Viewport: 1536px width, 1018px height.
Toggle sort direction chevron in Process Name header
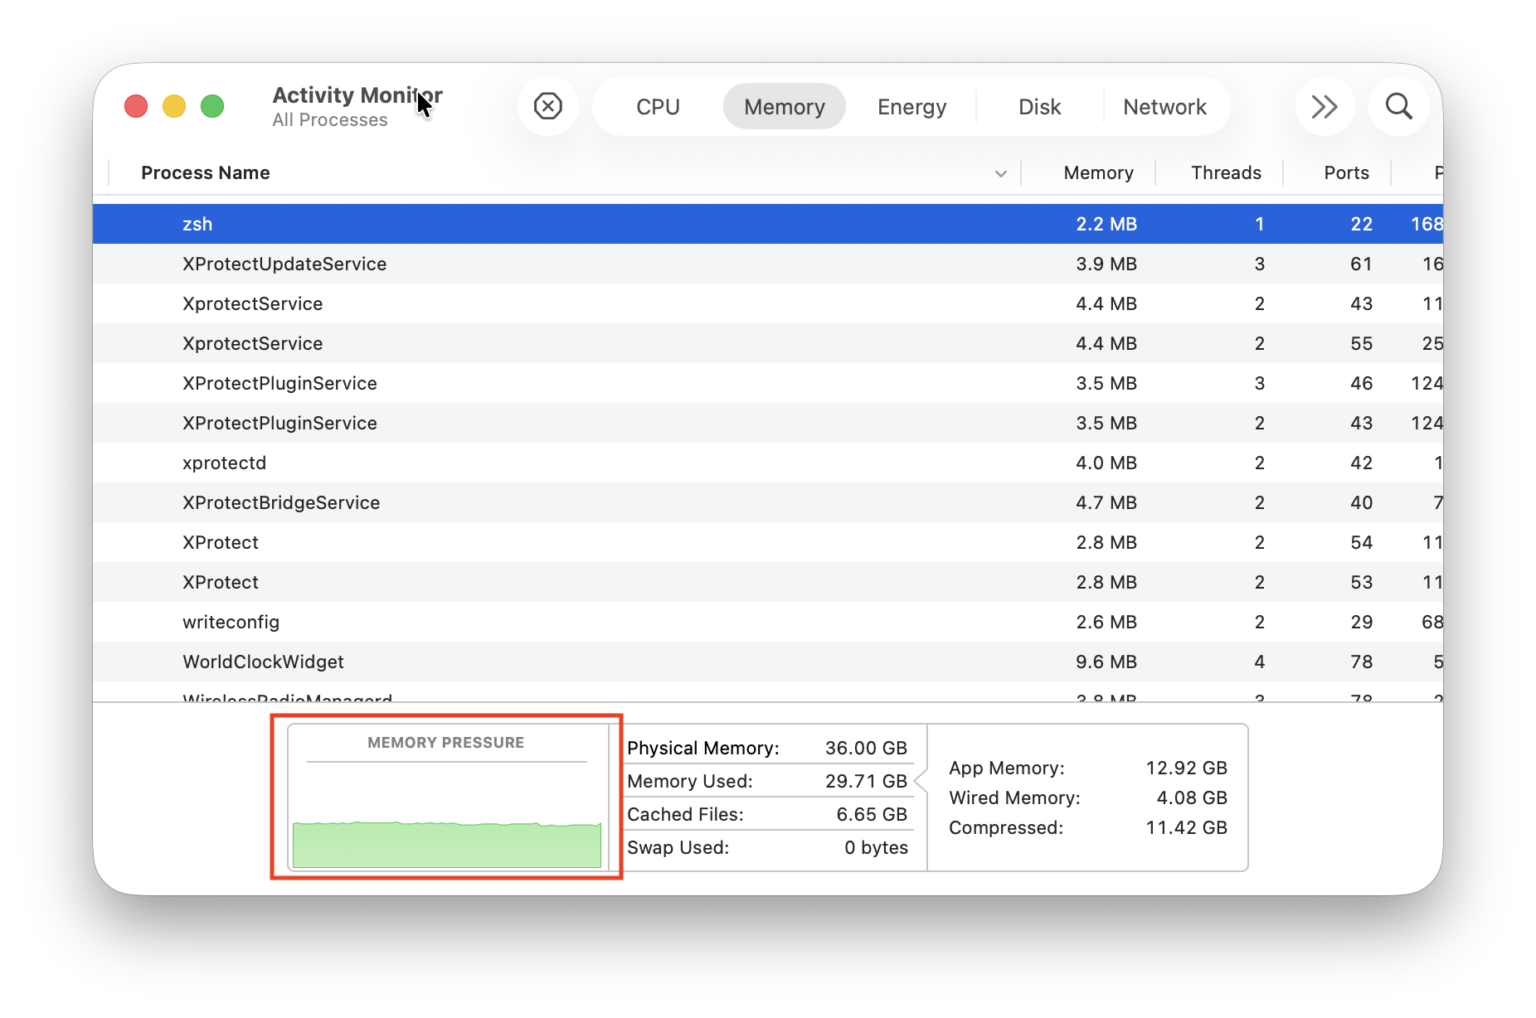click(1000, 174)
